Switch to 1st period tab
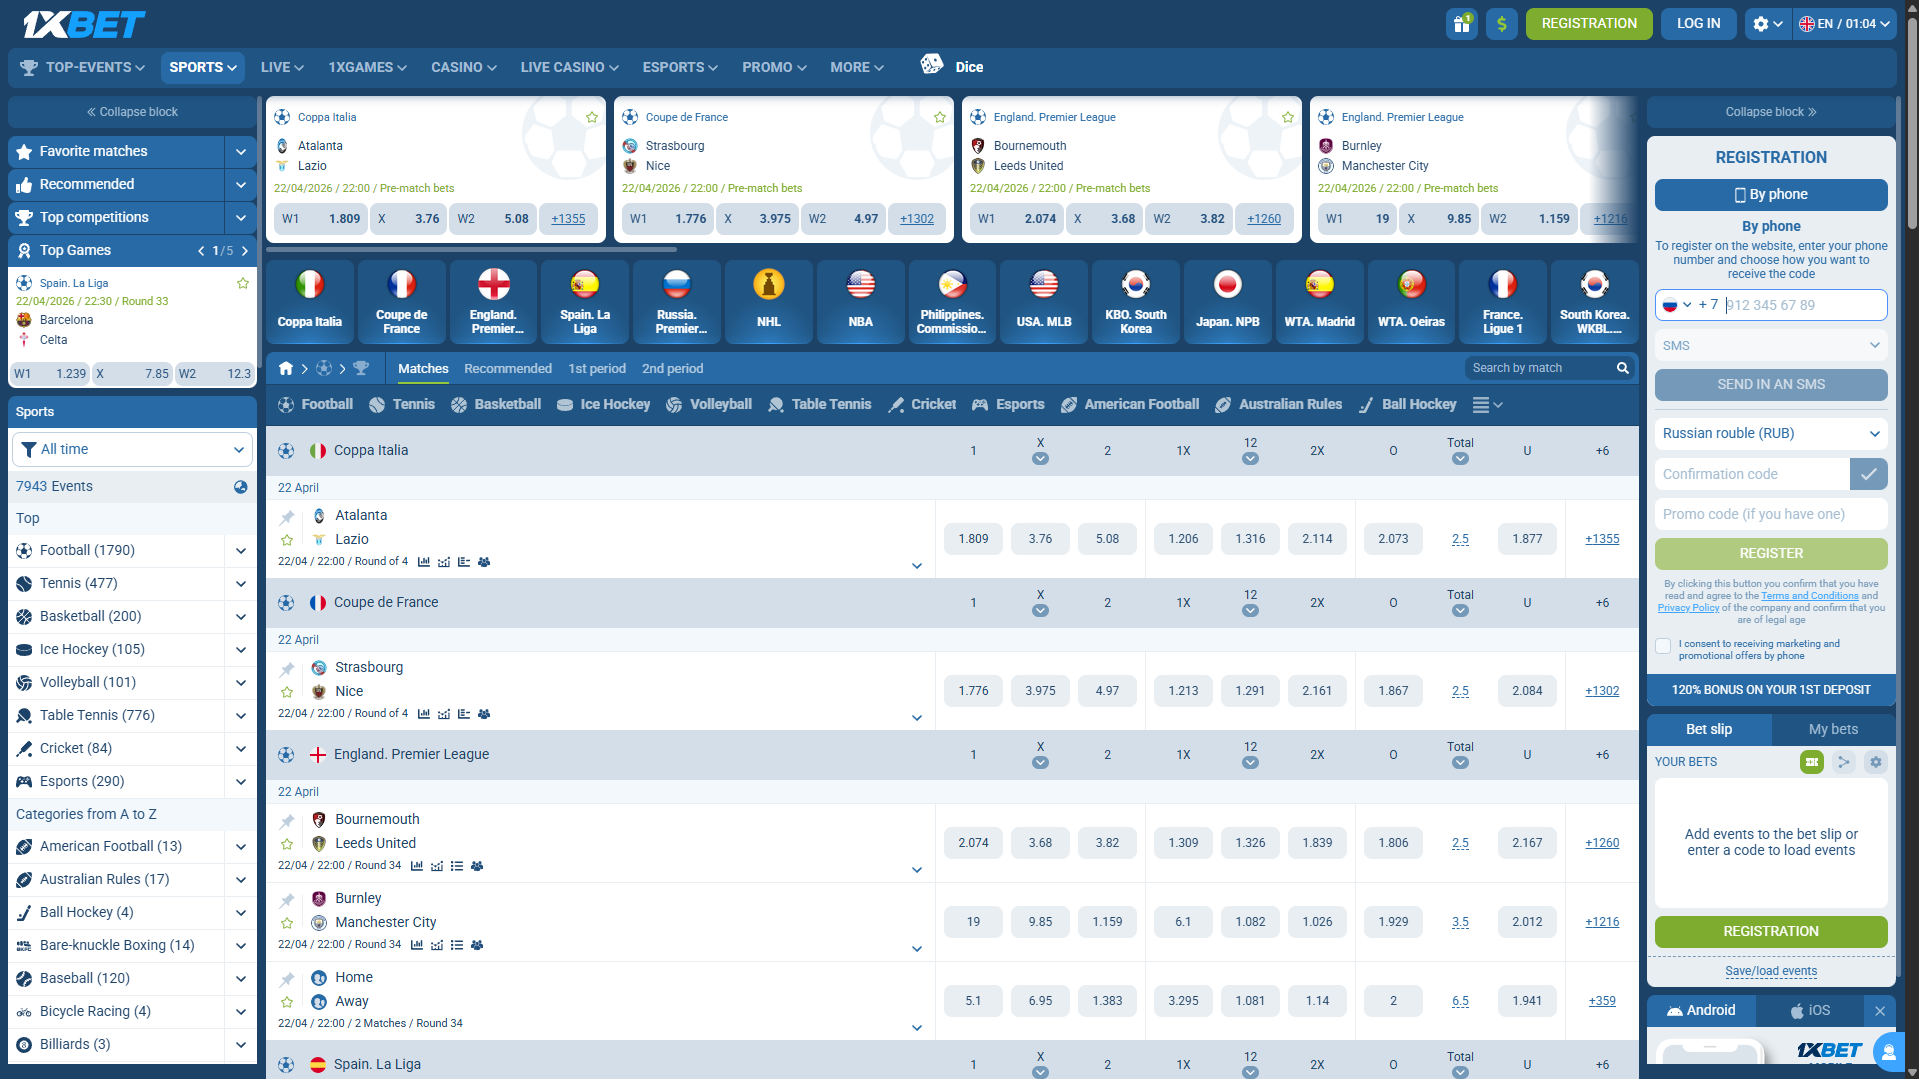1919x1079 pixels. 597,368
